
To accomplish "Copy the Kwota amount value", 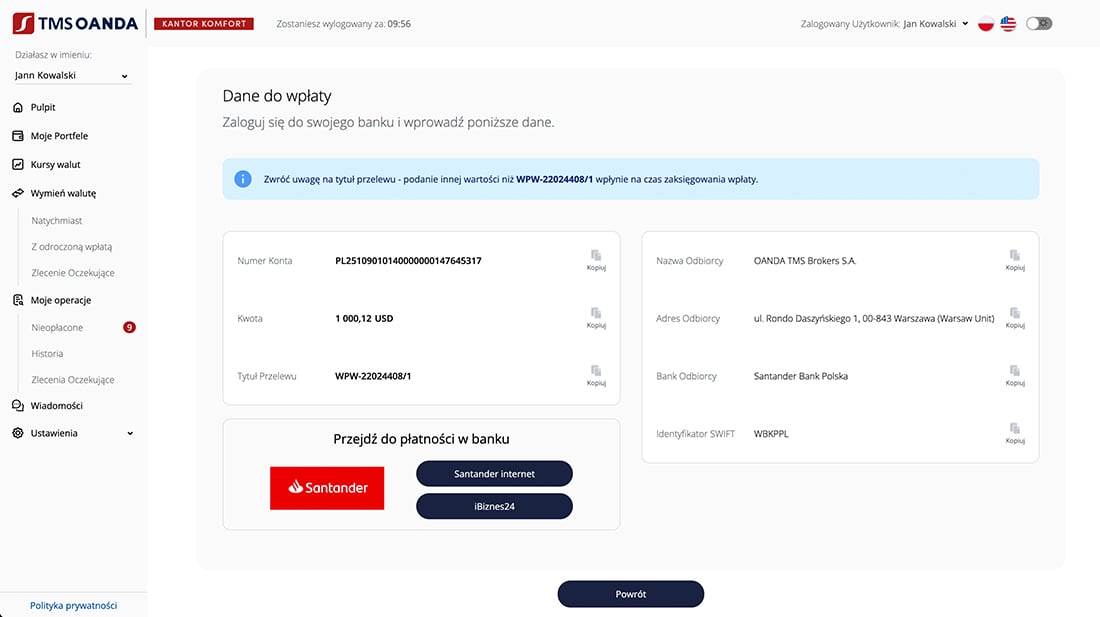I will (596, 318).
